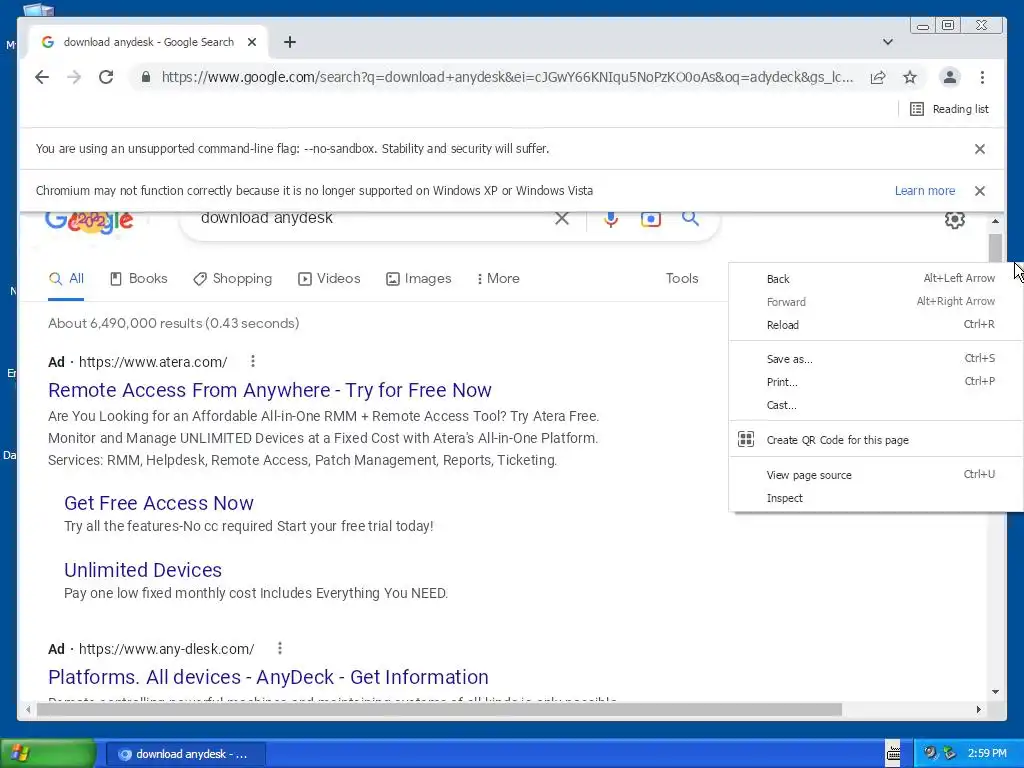Image resolution: width=1024 pixels, height=768 pixels.
Task: Search by image with the camera icon
Action: (x=650, y=219)
